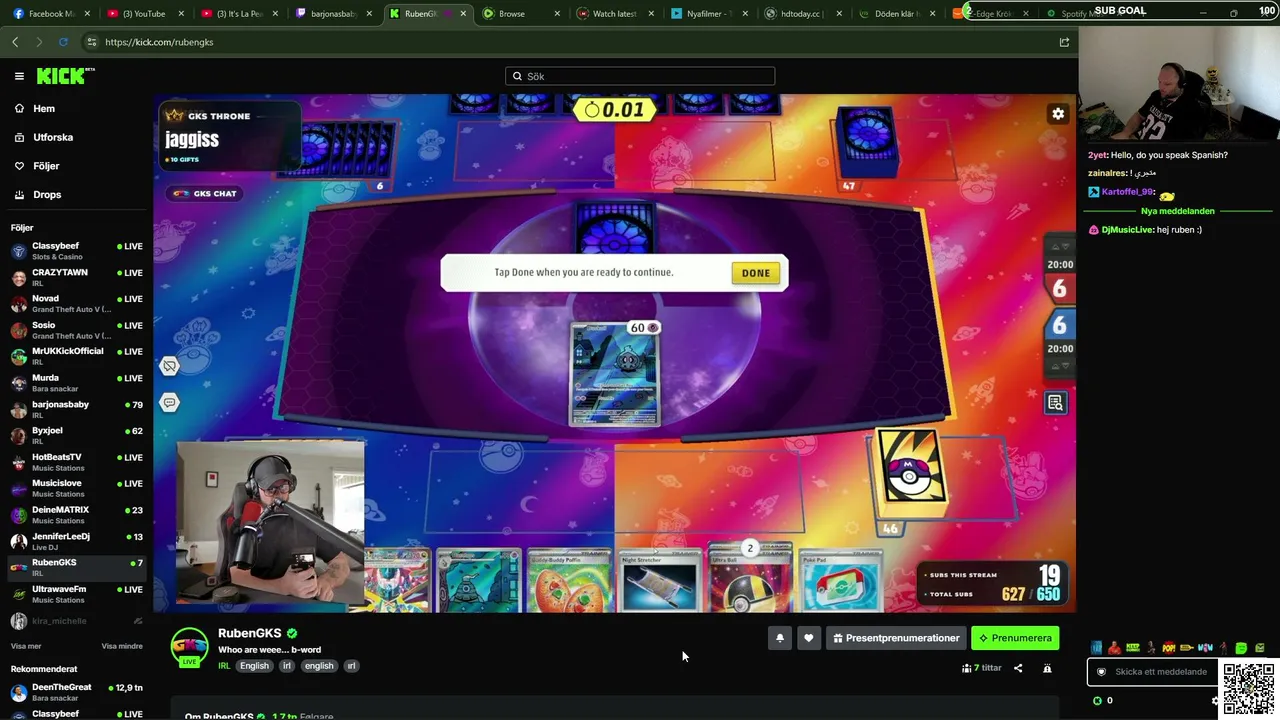Toggle the notification bell for RubenGKS
Viewport: 1280px width, 720px height.
780,638
